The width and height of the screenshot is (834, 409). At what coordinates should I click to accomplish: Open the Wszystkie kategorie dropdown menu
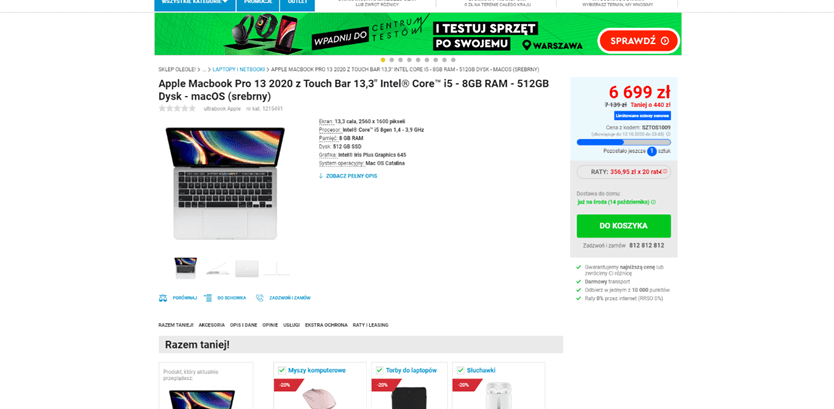point(194,2)
